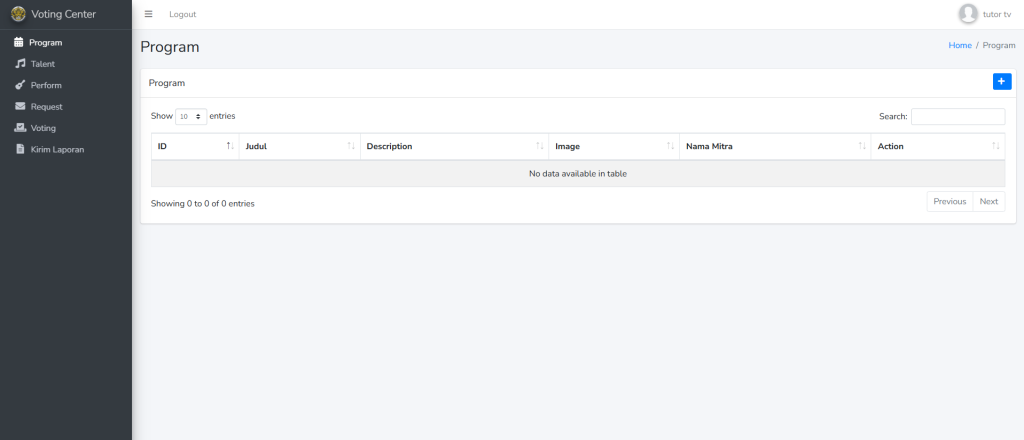Image resolution: width=1024 pixels, height=440 pixels.
Task: Click the document icon for Kirim Laporan
Action: pyautogui.click(x=19, y=149)
